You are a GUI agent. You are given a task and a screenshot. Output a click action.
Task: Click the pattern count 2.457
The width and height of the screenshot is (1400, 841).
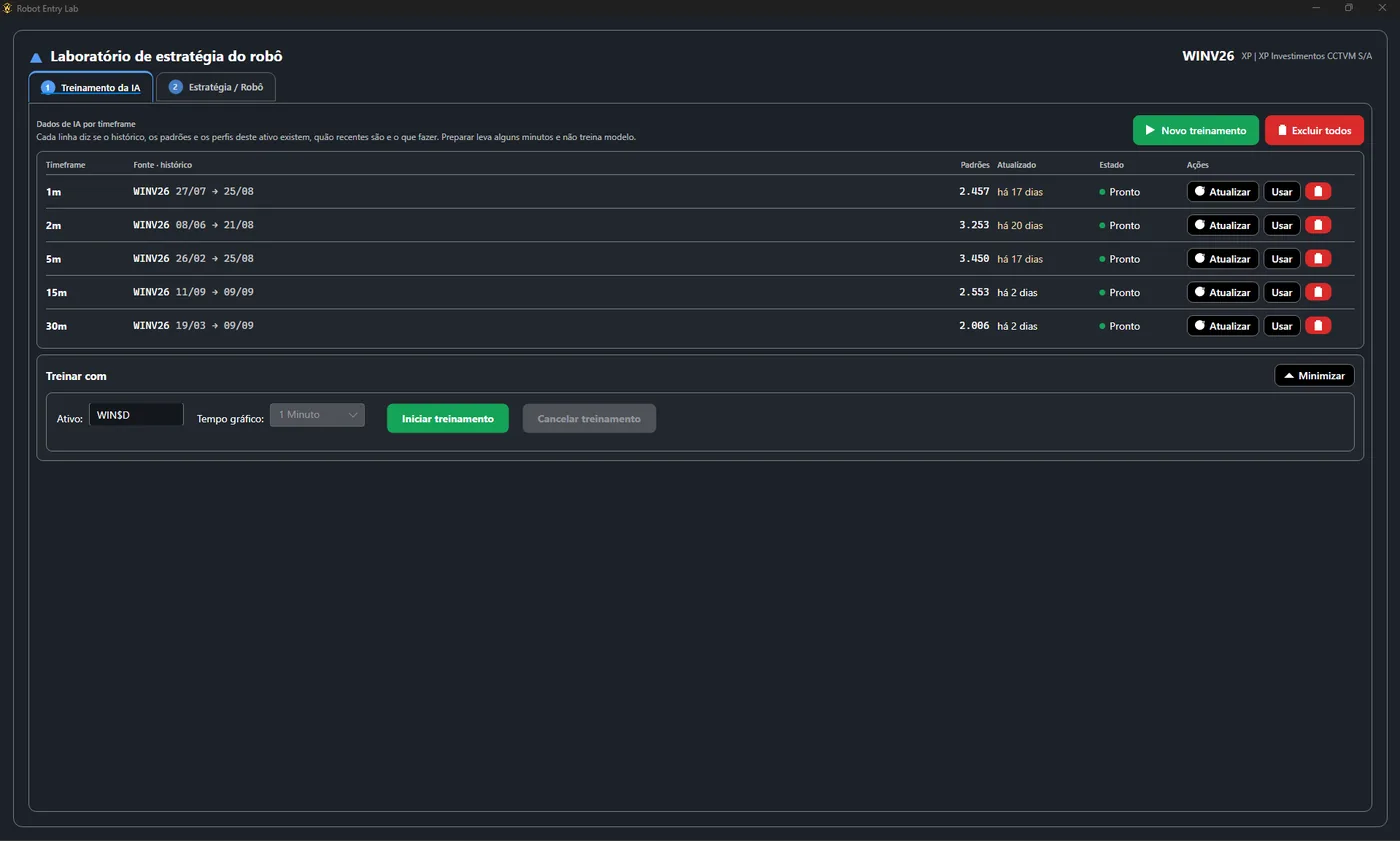(974, 191)
